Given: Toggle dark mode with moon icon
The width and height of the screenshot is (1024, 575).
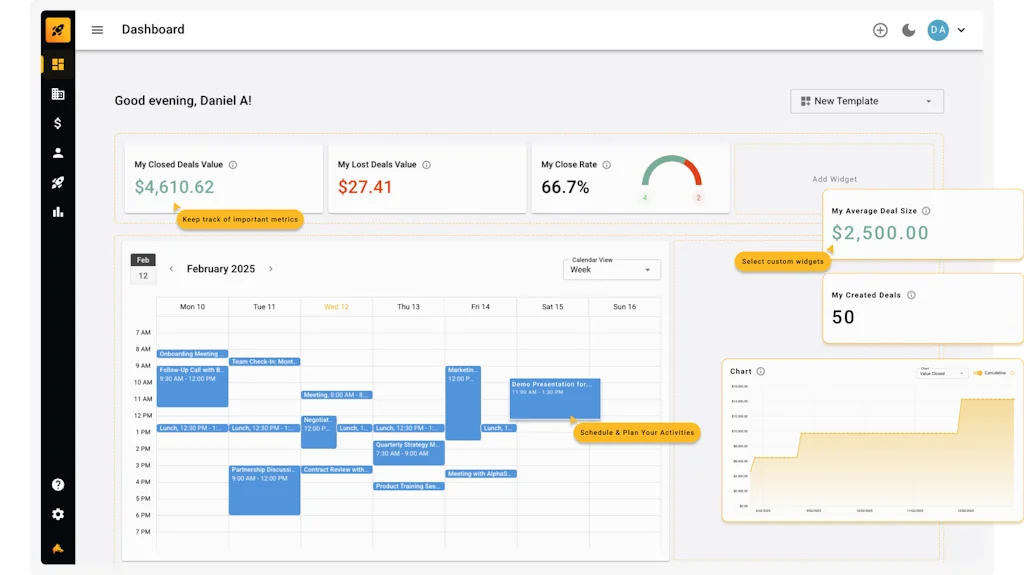Looking at the screenshot, I should [908, 30].
